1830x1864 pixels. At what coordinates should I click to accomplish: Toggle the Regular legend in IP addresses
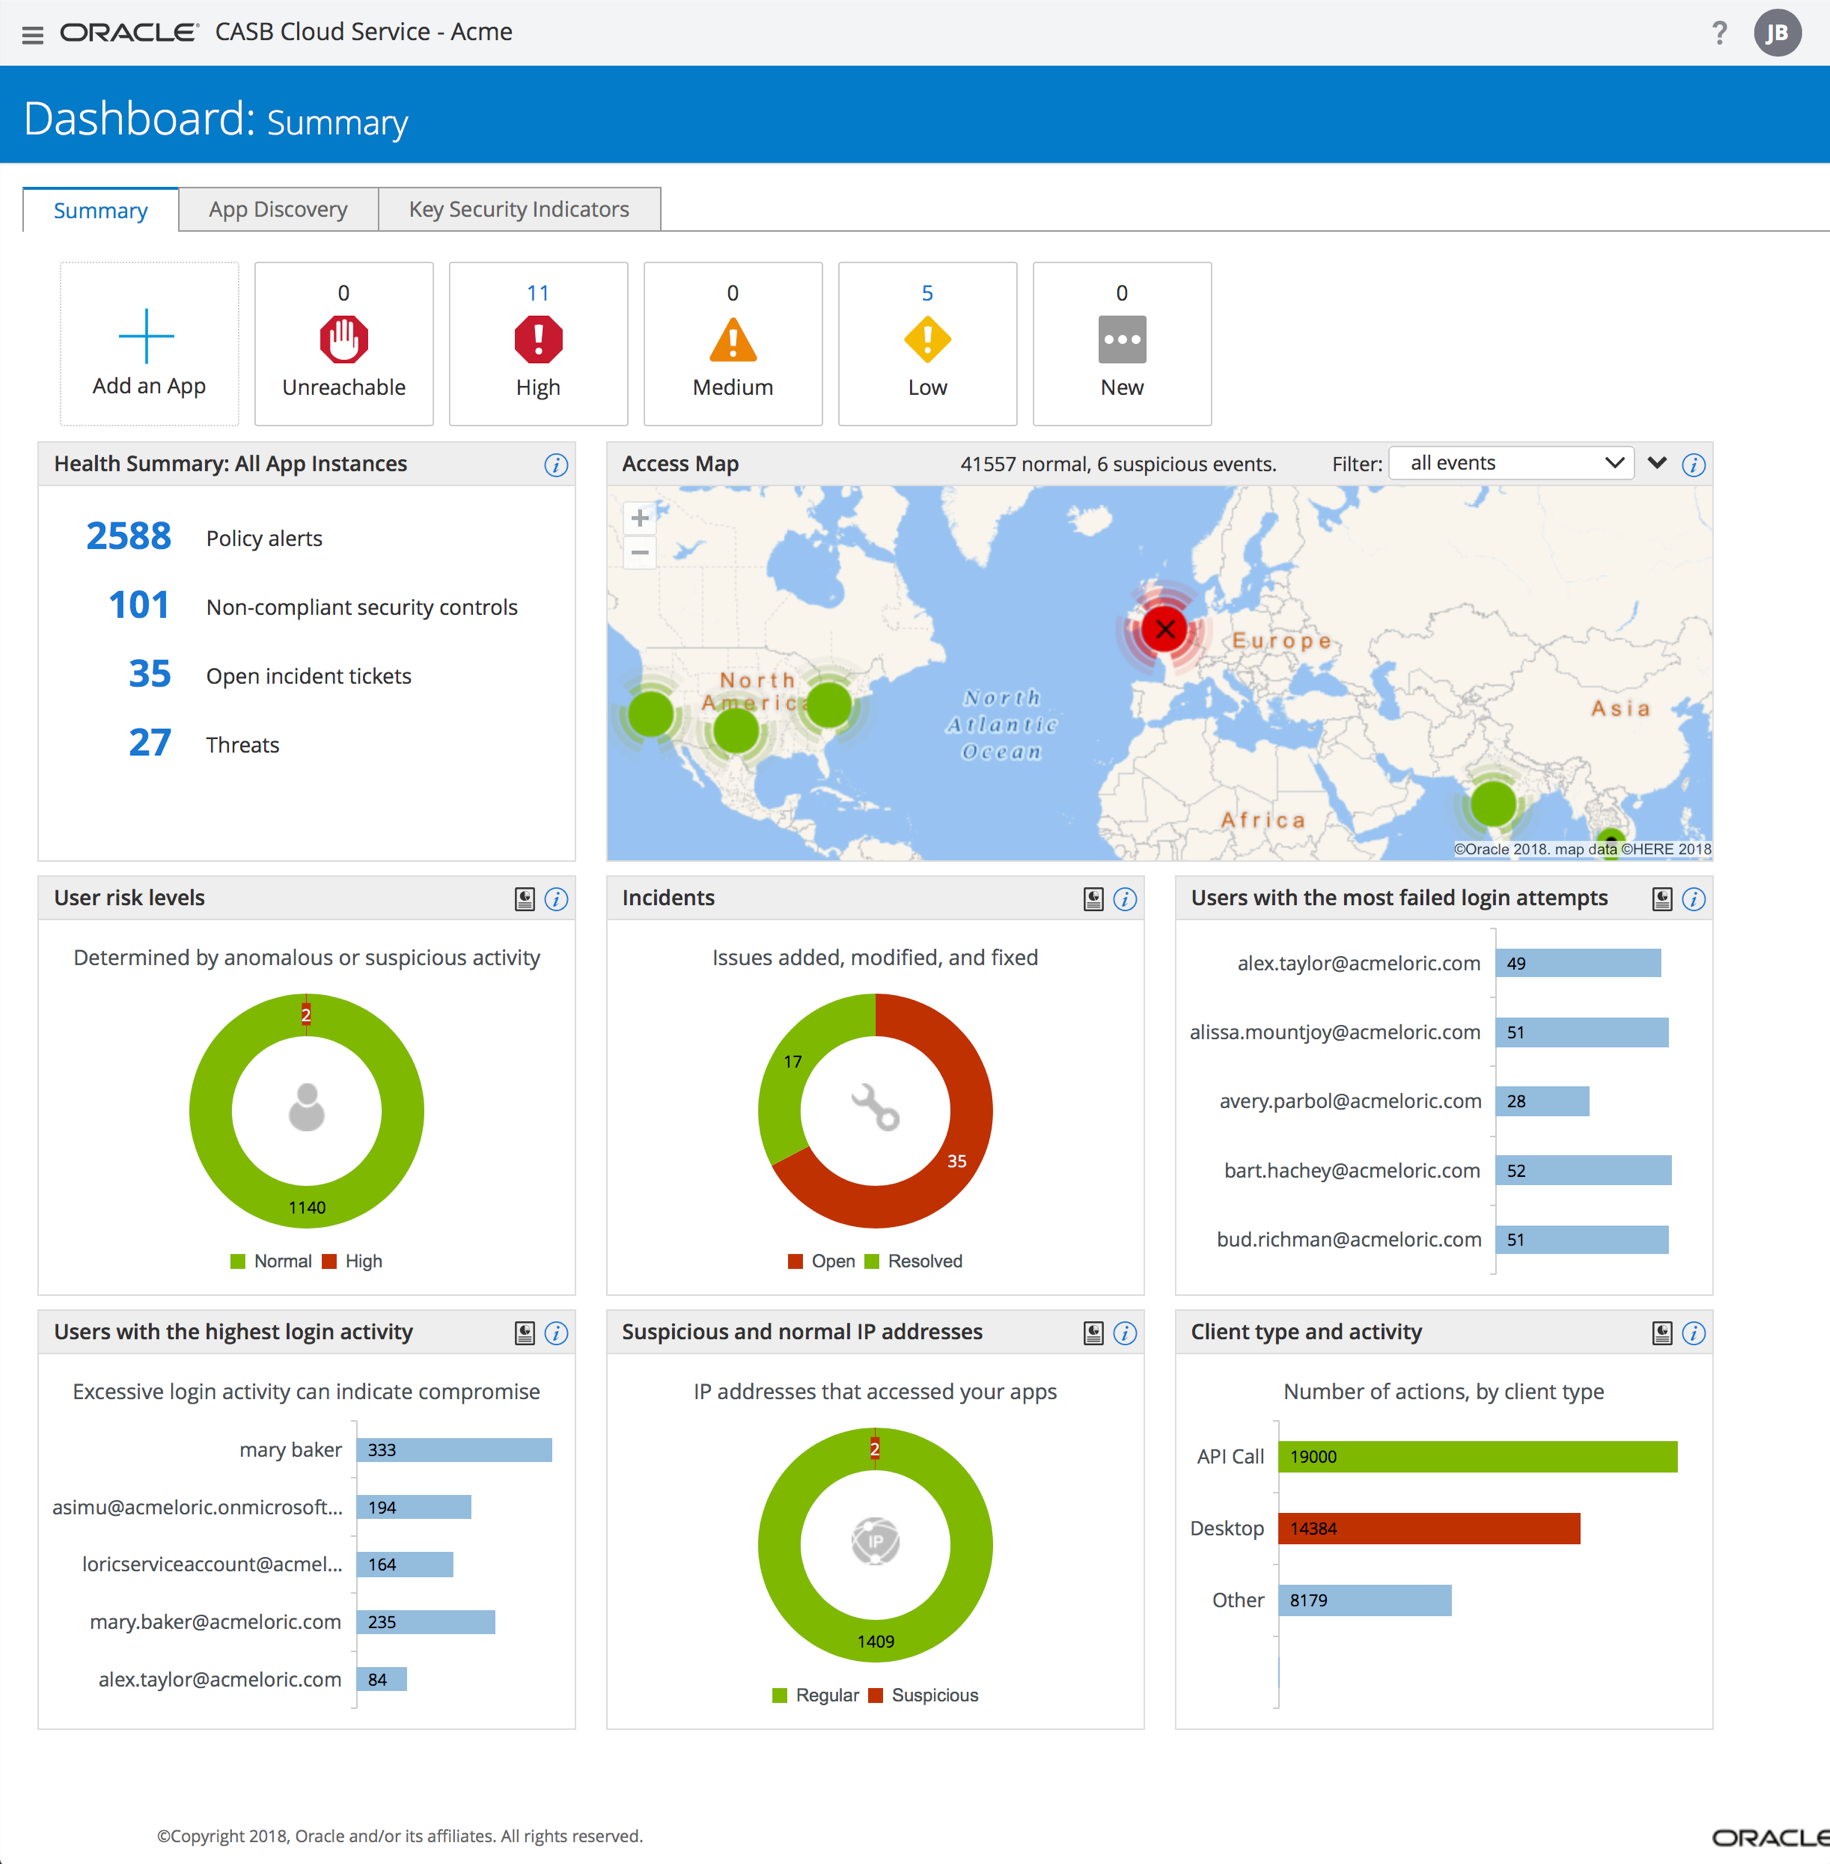pyautogui.click(x=815, y=1696)
